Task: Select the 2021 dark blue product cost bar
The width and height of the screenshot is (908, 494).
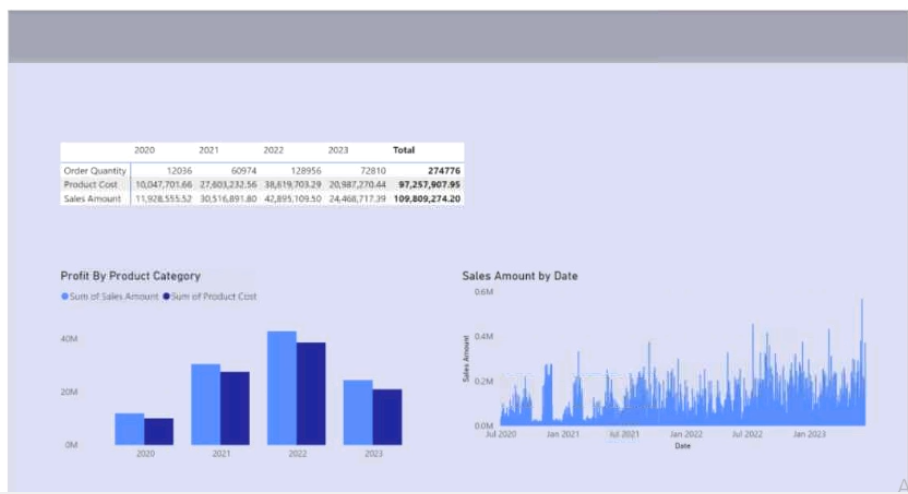Action: click(235, 408)
